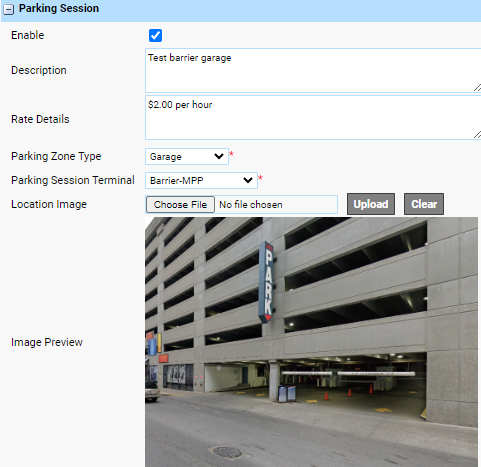Collapse the Parking Session section
The height and width of the screenshot is (467, 481).
click(8, 9)
